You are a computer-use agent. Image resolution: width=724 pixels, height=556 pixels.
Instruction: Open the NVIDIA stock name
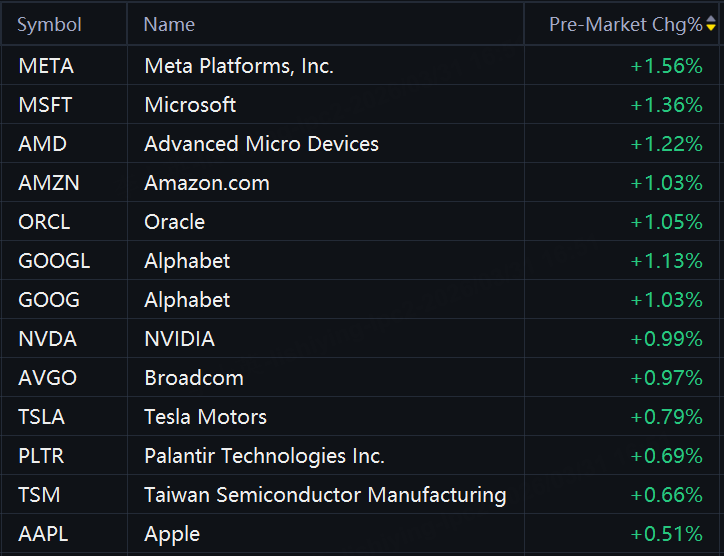click(179, 339)
